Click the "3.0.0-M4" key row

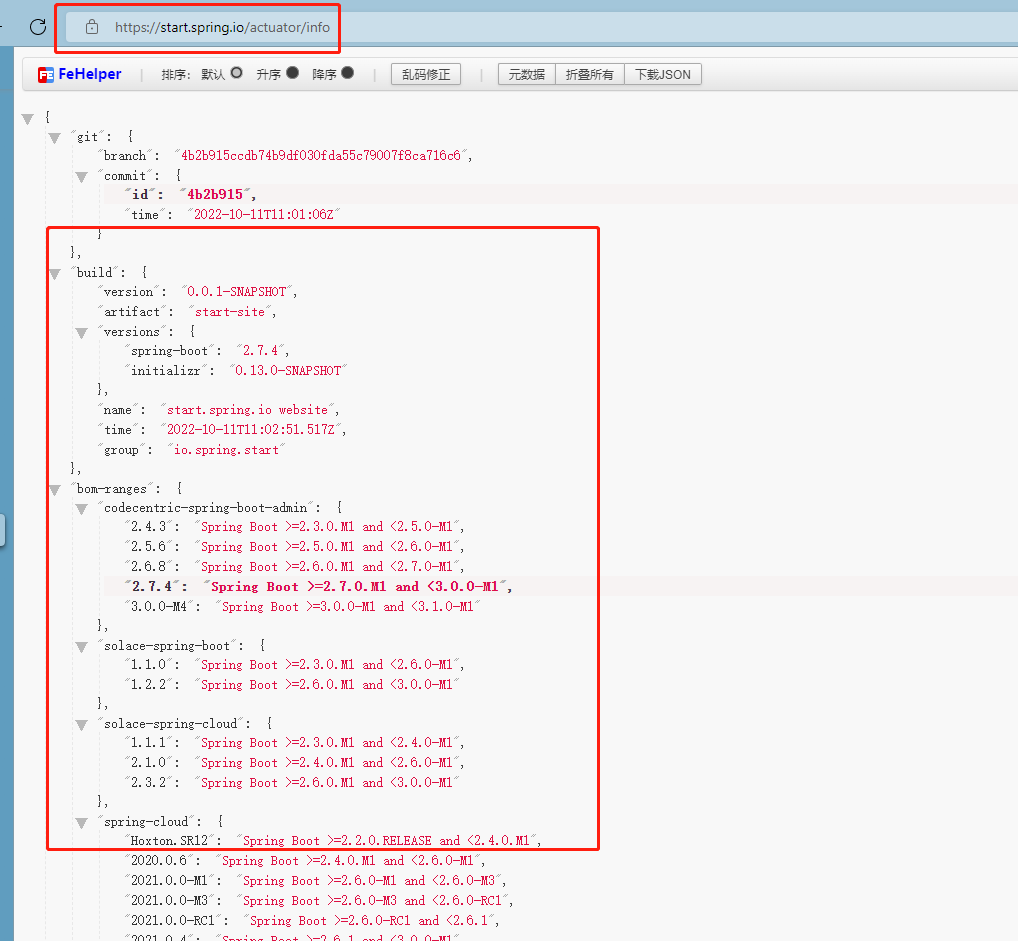159,607
